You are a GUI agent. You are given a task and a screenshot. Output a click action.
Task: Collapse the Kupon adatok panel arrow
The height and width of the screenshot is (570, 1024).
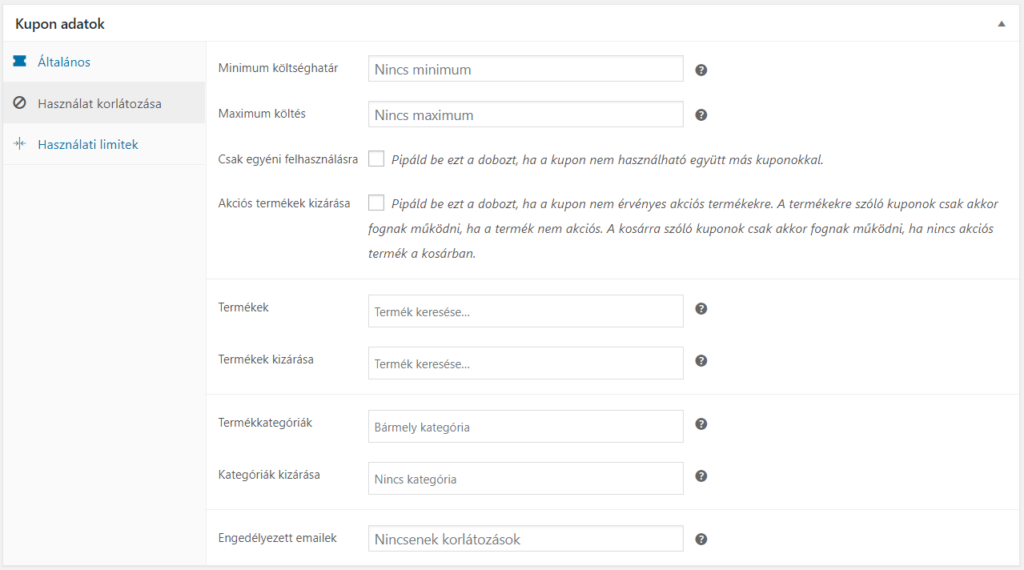1001,24
